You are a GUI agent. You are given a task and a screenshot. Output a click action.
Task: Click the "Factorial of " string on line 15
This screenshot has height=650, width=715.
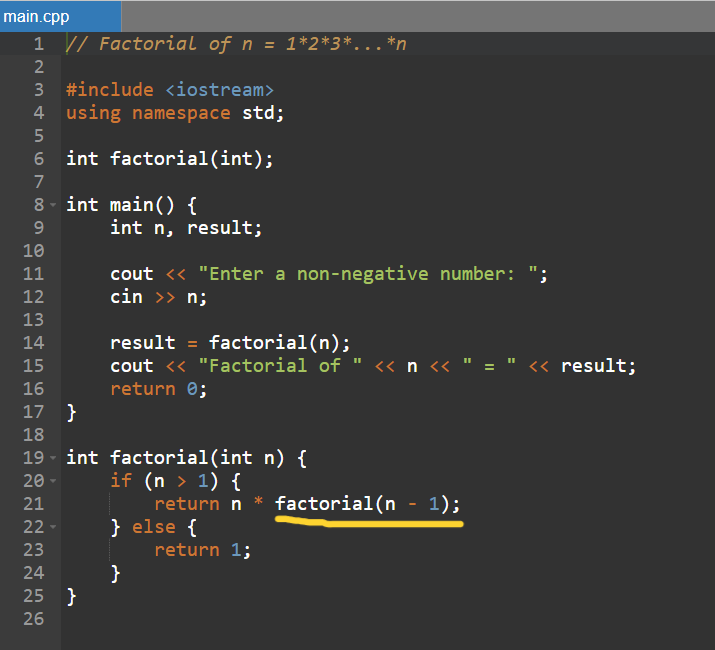pos(280,366)
